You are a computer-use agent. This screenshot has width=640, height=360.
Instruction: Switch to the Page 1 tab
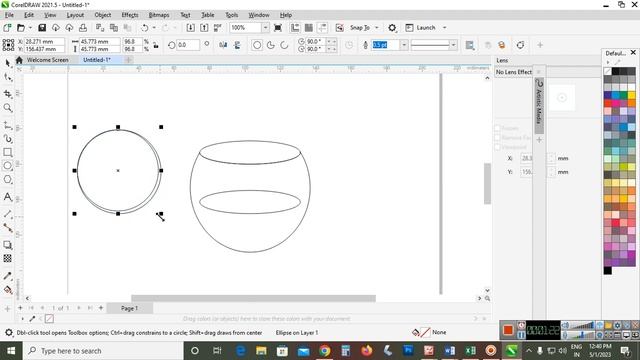point(130,308)
